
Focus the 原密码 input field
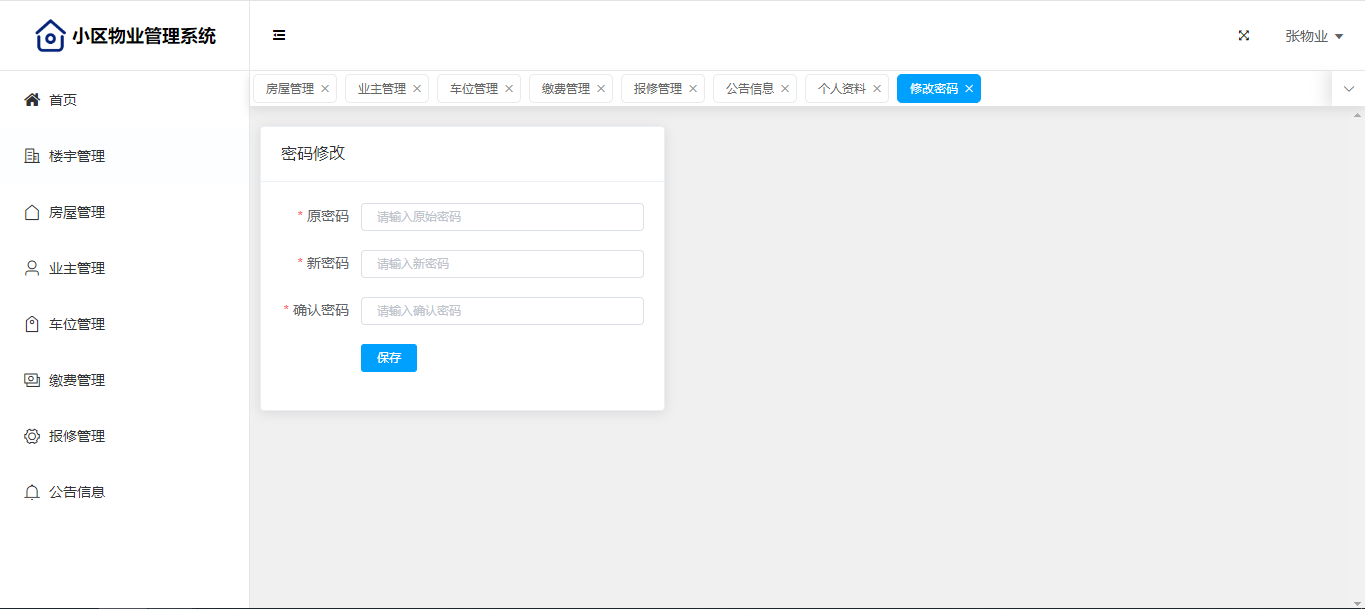pyautogui.click(x=502, y=217)
